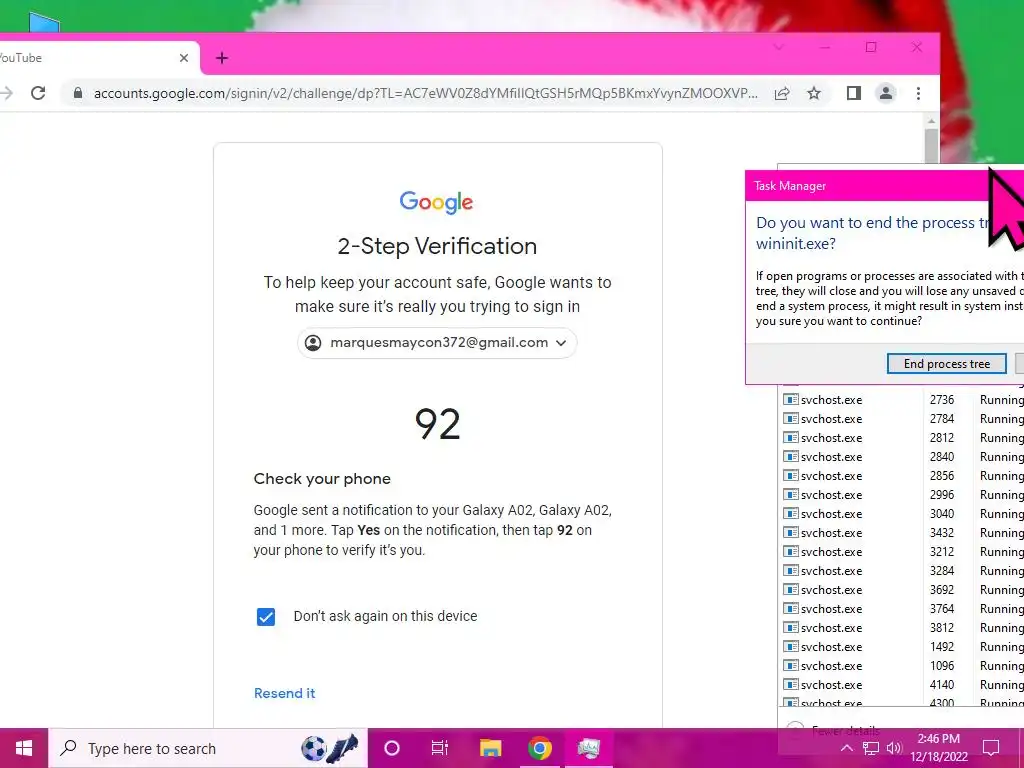This screenshot has height=768, width=1024.
Task: Click the Type here to search box
Action: (208, 748)
